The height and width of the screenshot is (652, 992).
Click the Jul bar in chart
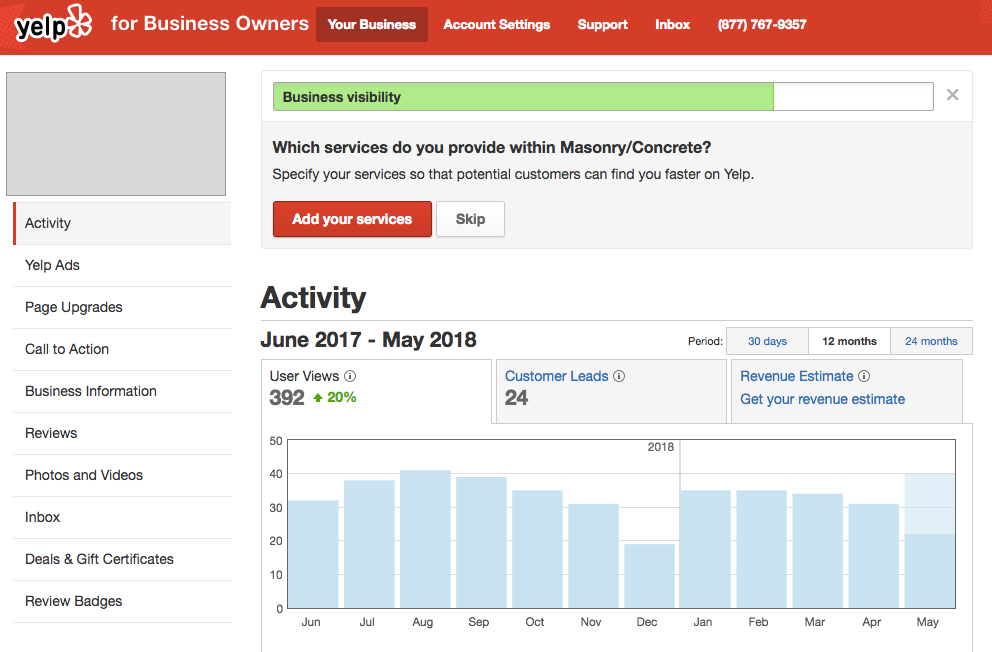[x=369, y=544]
